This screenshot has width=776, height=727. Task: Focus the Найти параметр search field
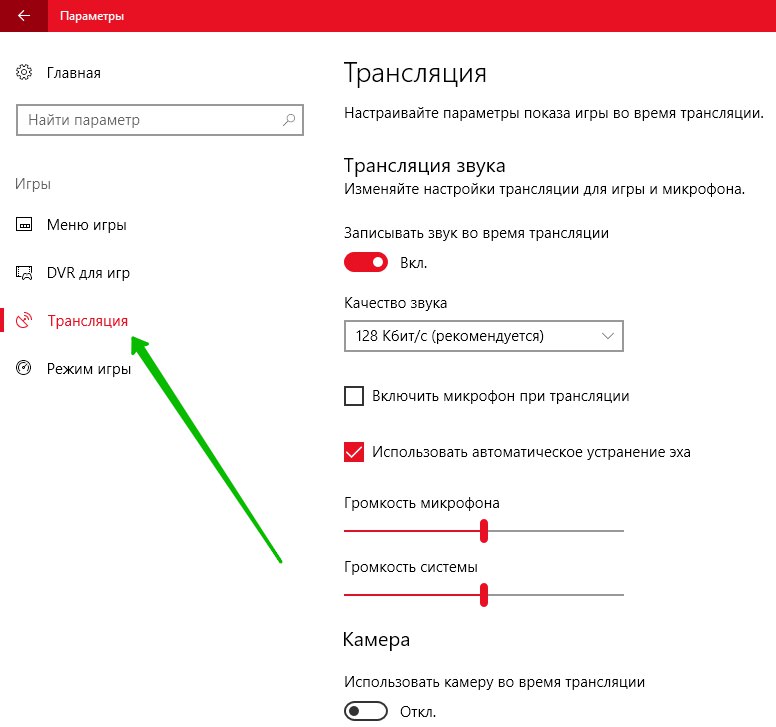(160, 120)
